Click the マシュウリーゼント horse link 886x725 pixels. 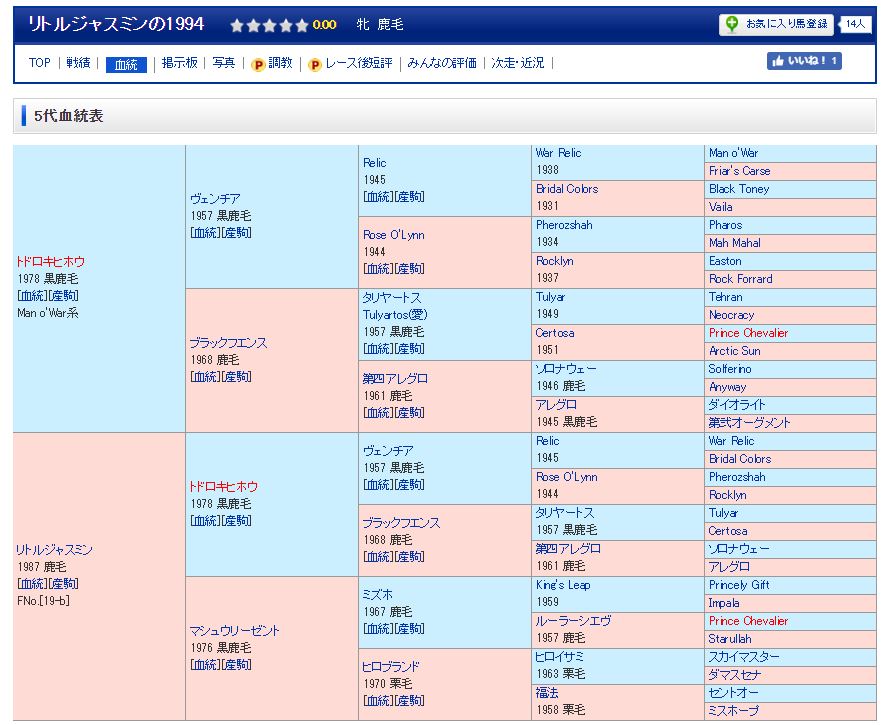tap(235, 631)
